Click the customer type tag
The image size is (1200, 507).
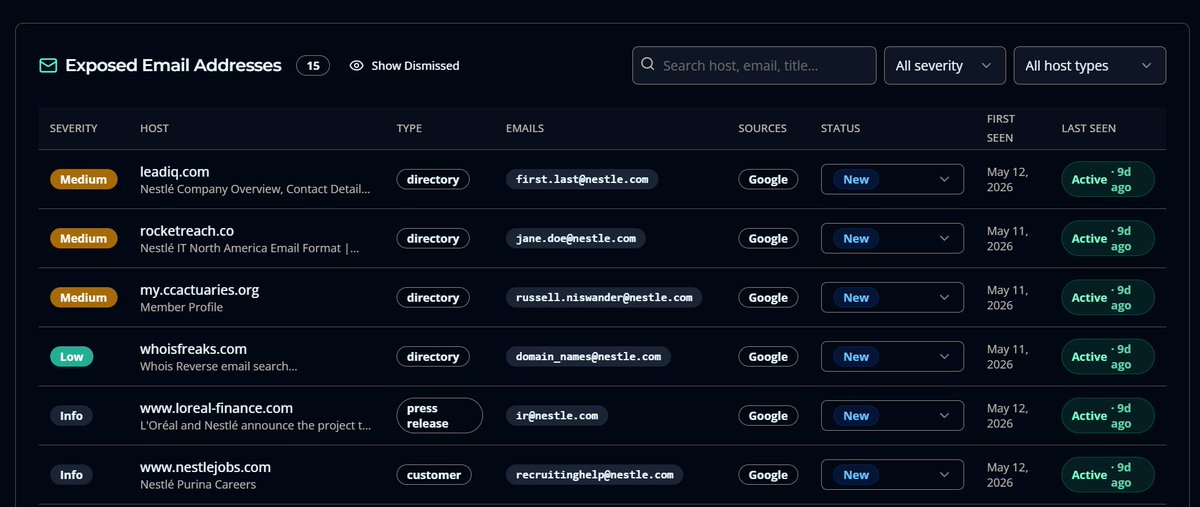click(434, 475)
